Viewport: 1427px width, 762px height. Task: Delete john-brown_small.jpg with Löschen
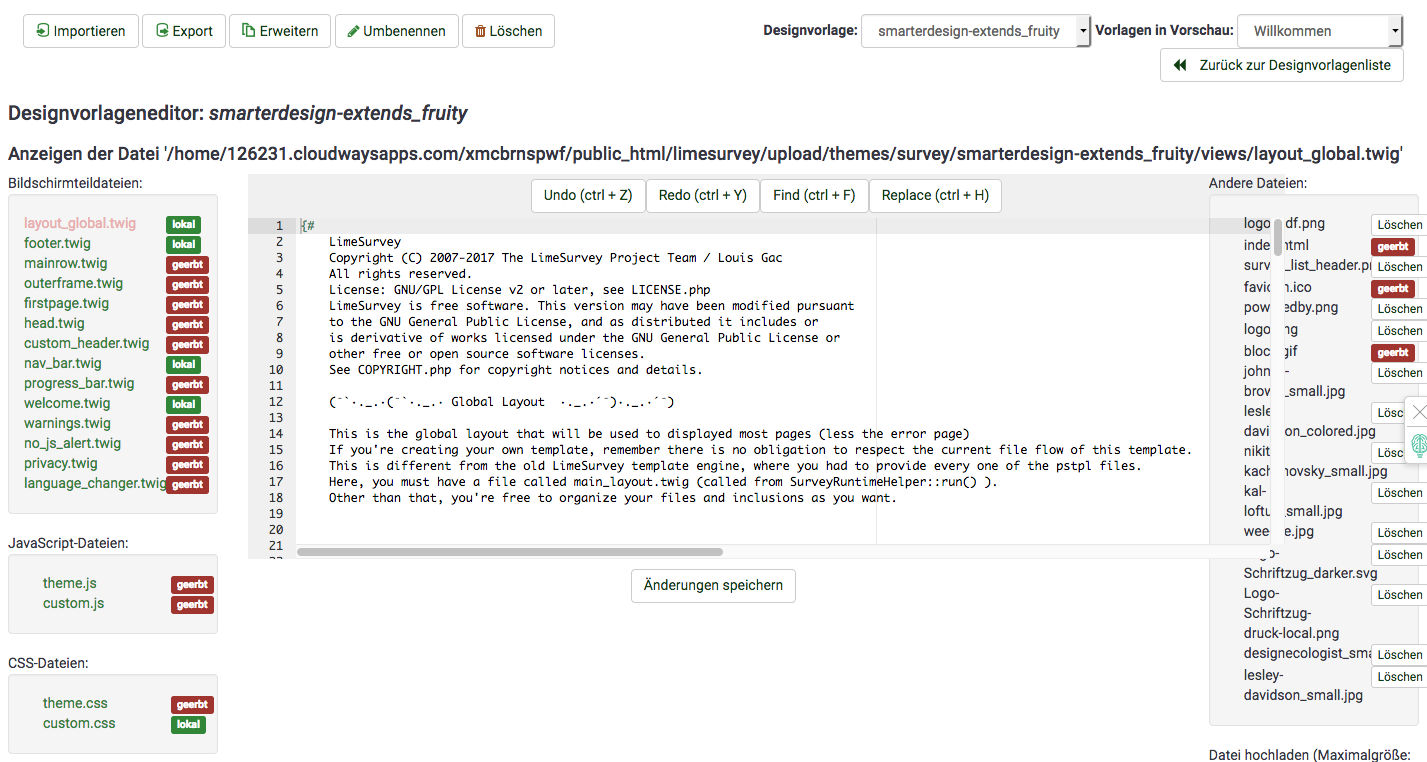pyautogui.click(x=1399, y=373)
